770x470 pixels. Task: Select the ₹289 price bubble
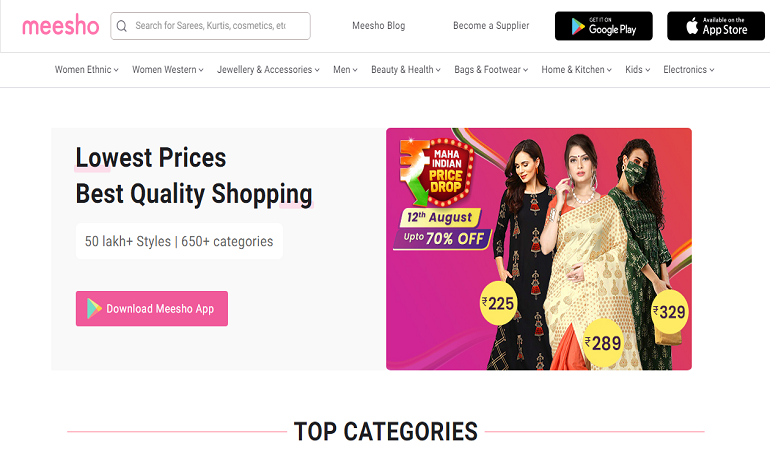603,343
